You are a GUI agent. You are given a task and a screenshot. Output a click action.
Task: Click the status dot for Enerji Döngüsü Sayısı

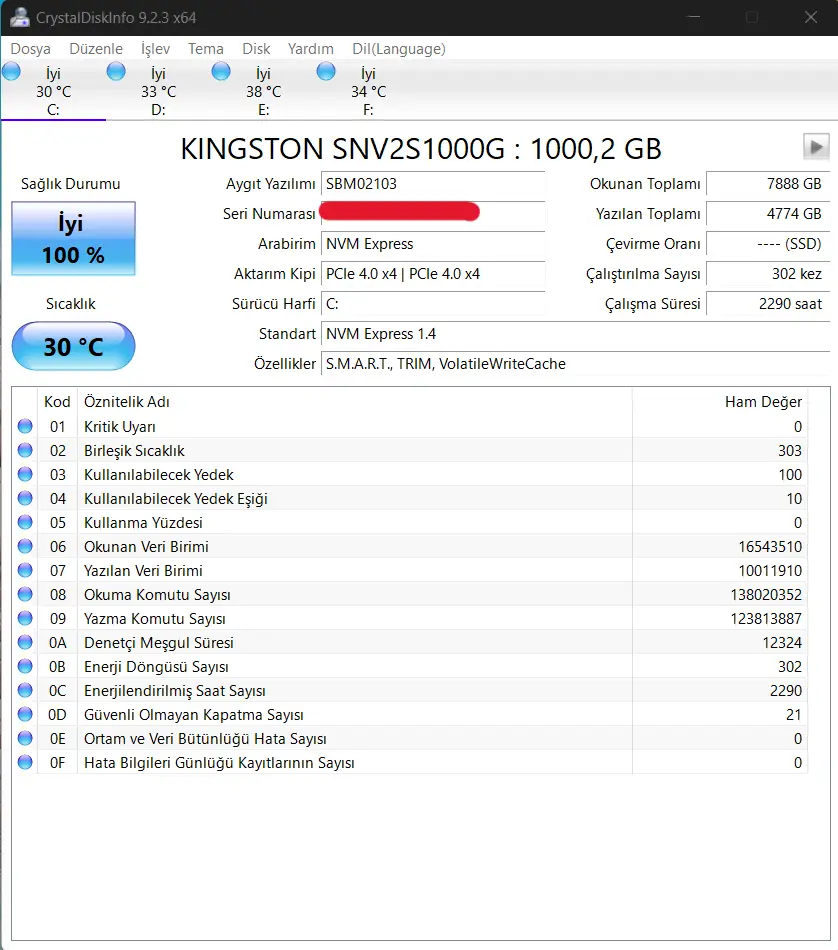pos(25,666)
